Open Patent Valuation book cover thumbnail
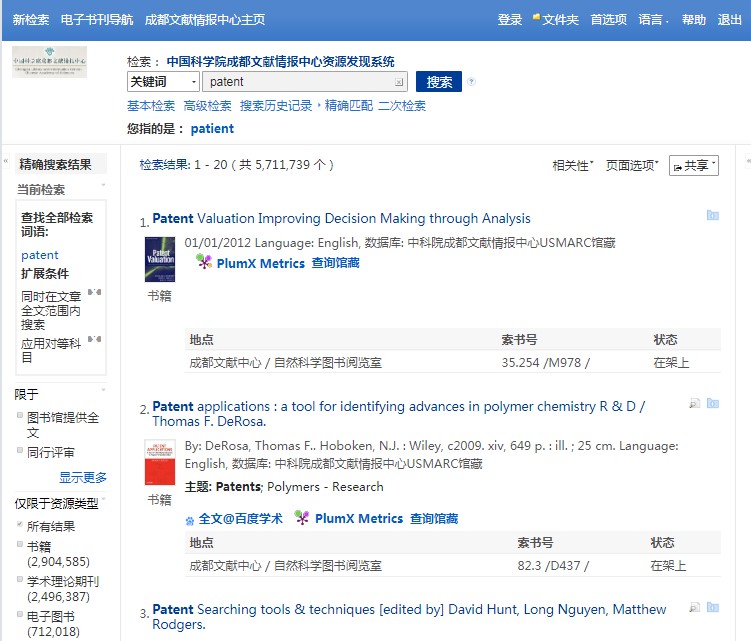The height and width of the screenshot is (641, 751). 160,259
